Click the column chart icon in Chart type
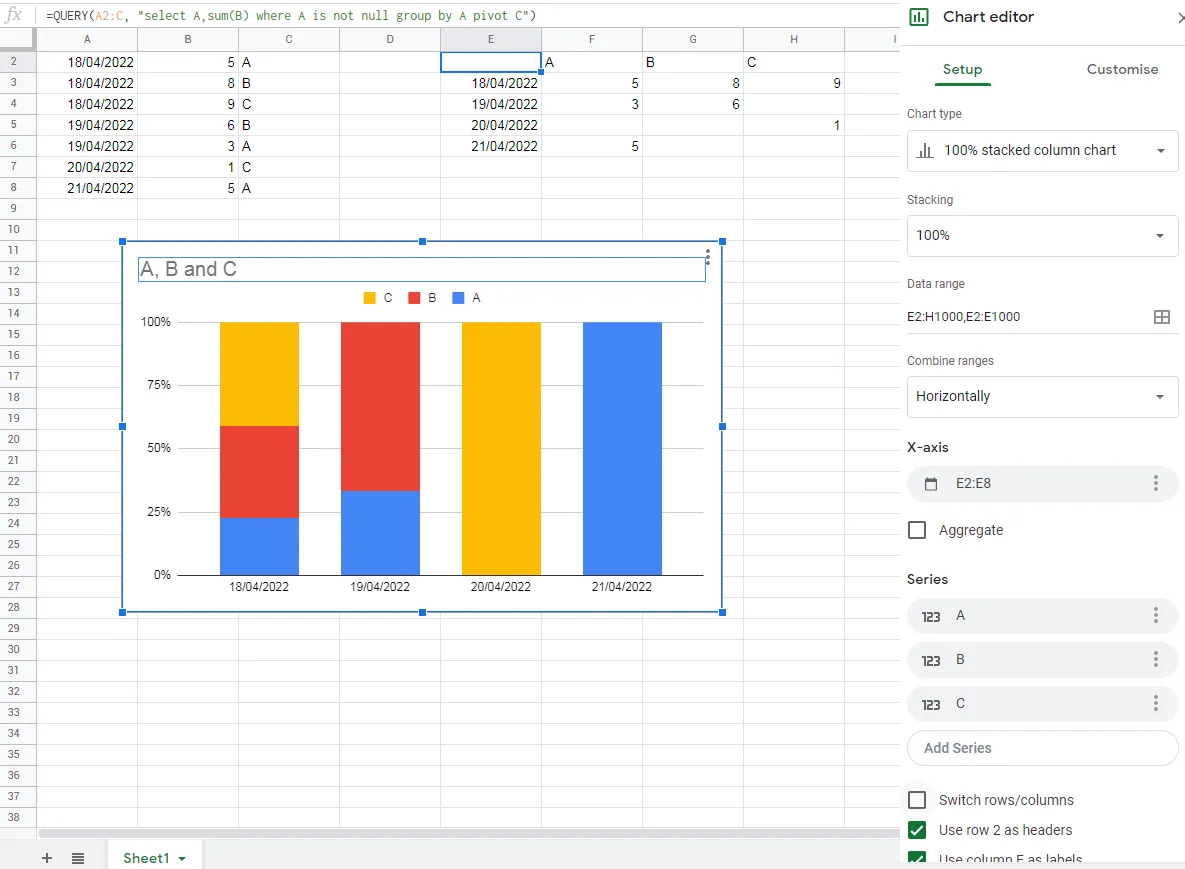The height and width of the screenshot is (869, 1185). pos(925,150)
